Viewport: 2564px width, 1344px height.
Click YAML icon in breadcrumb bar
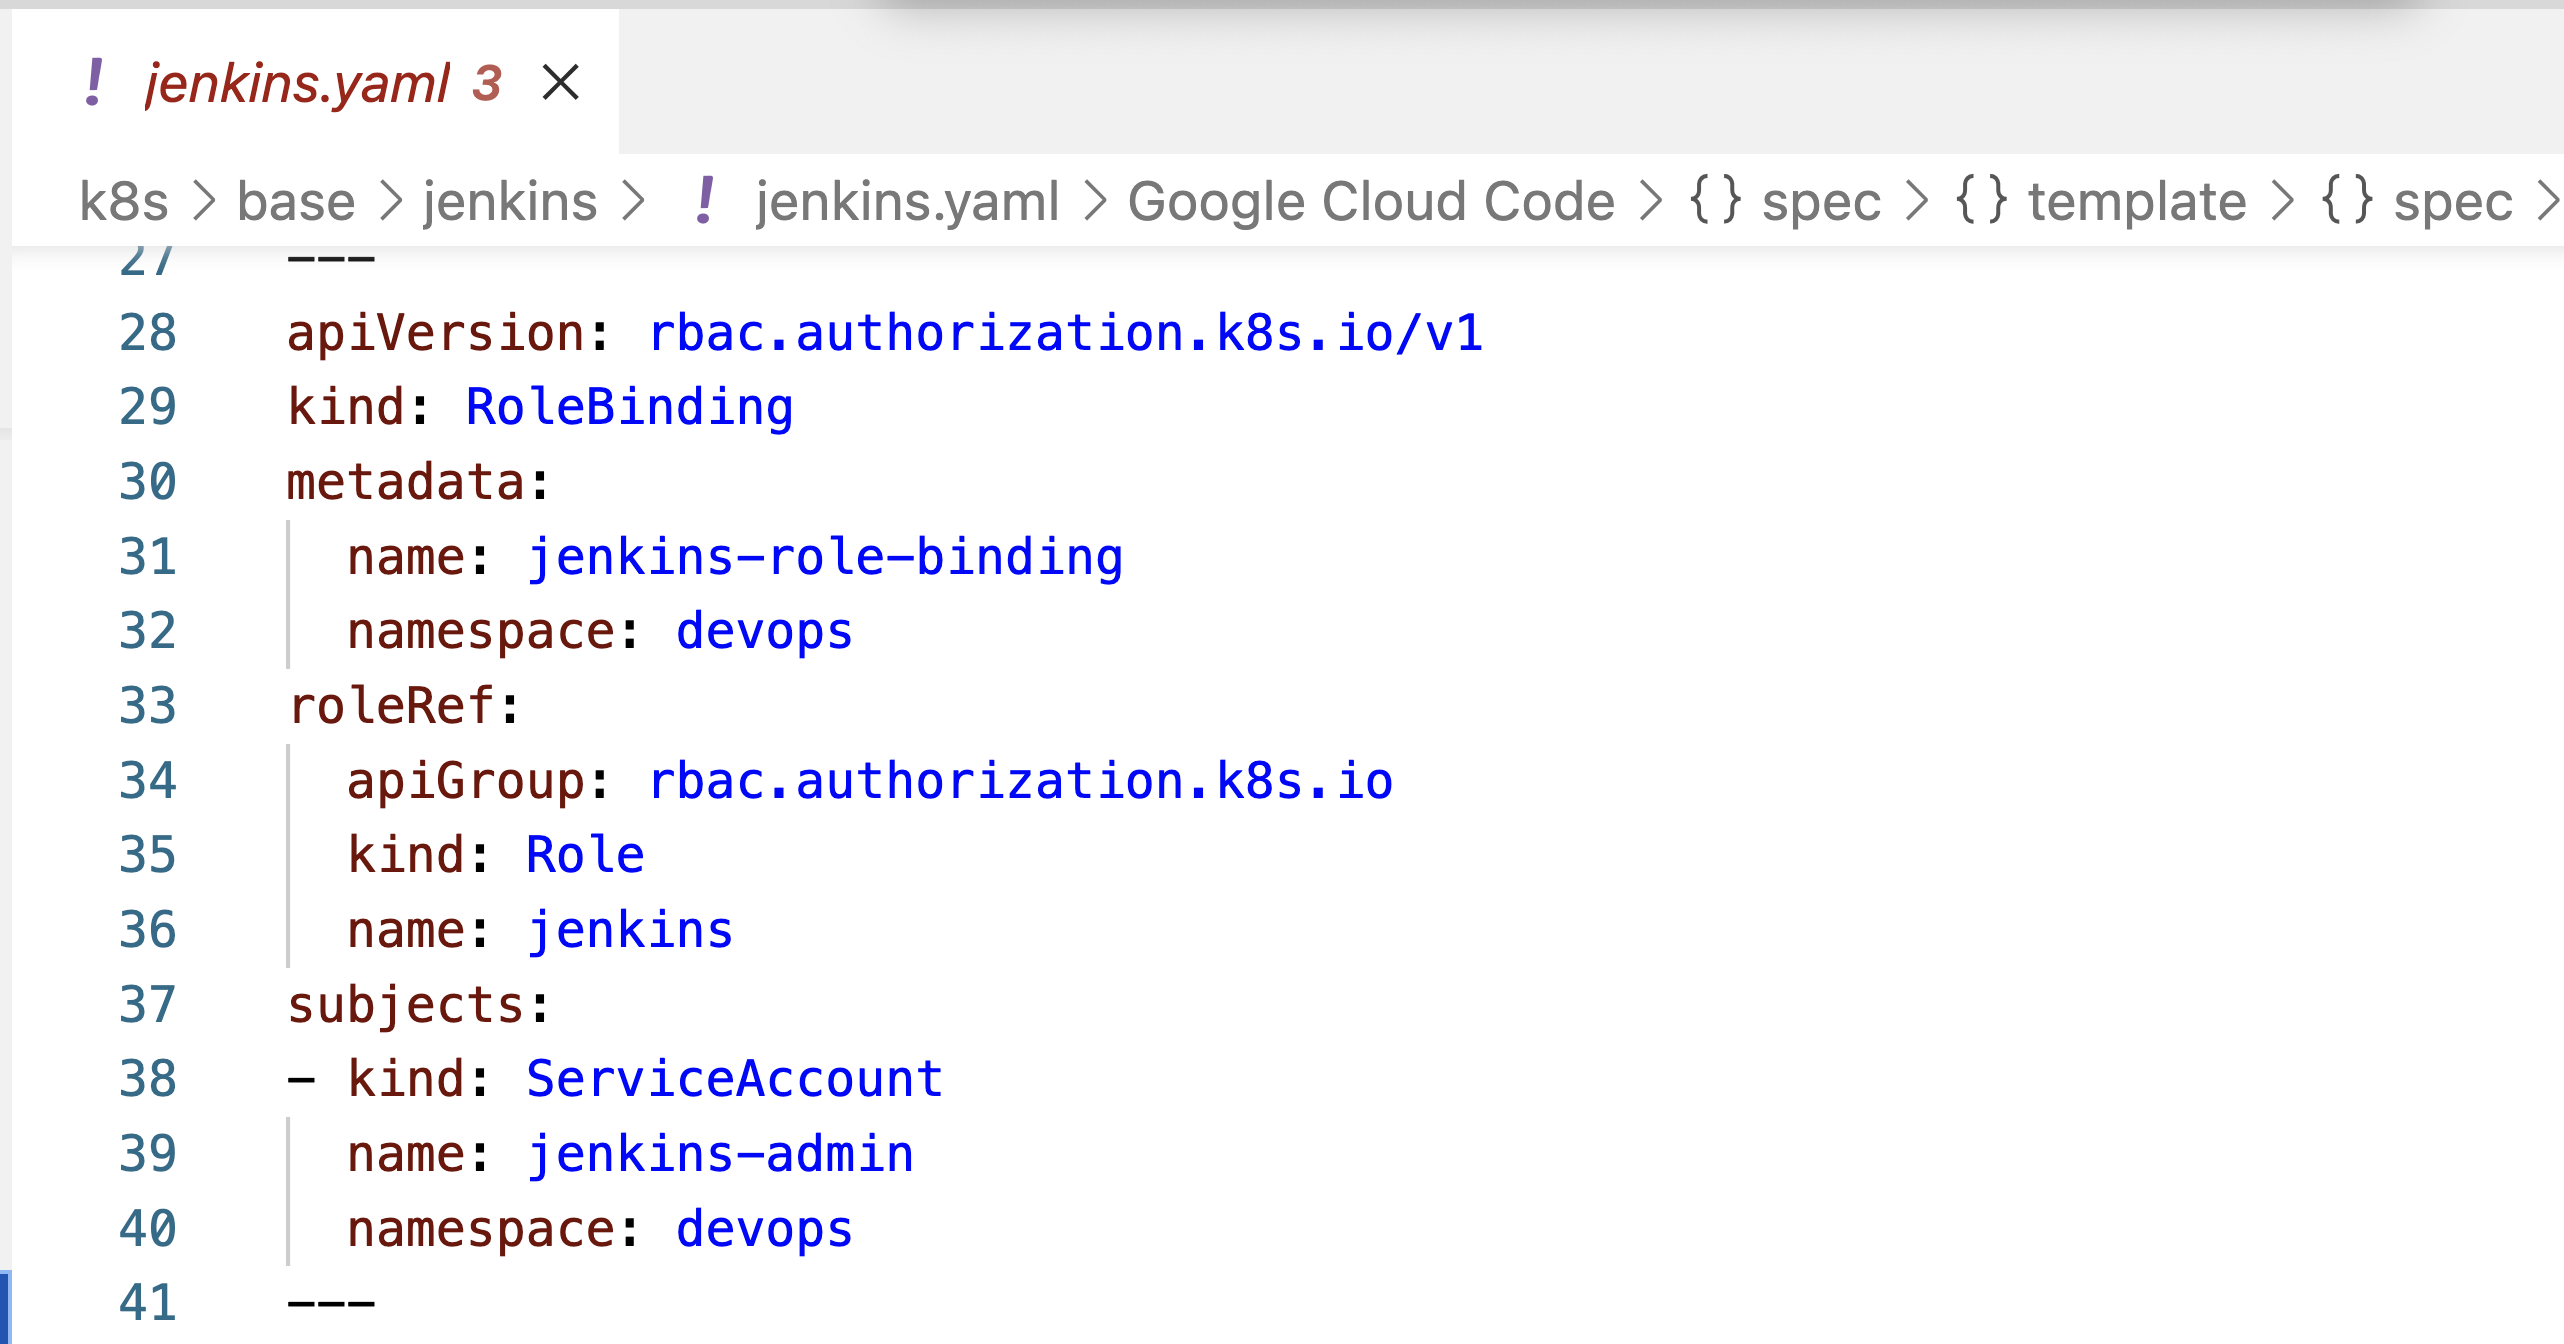(x=705, y=200)
